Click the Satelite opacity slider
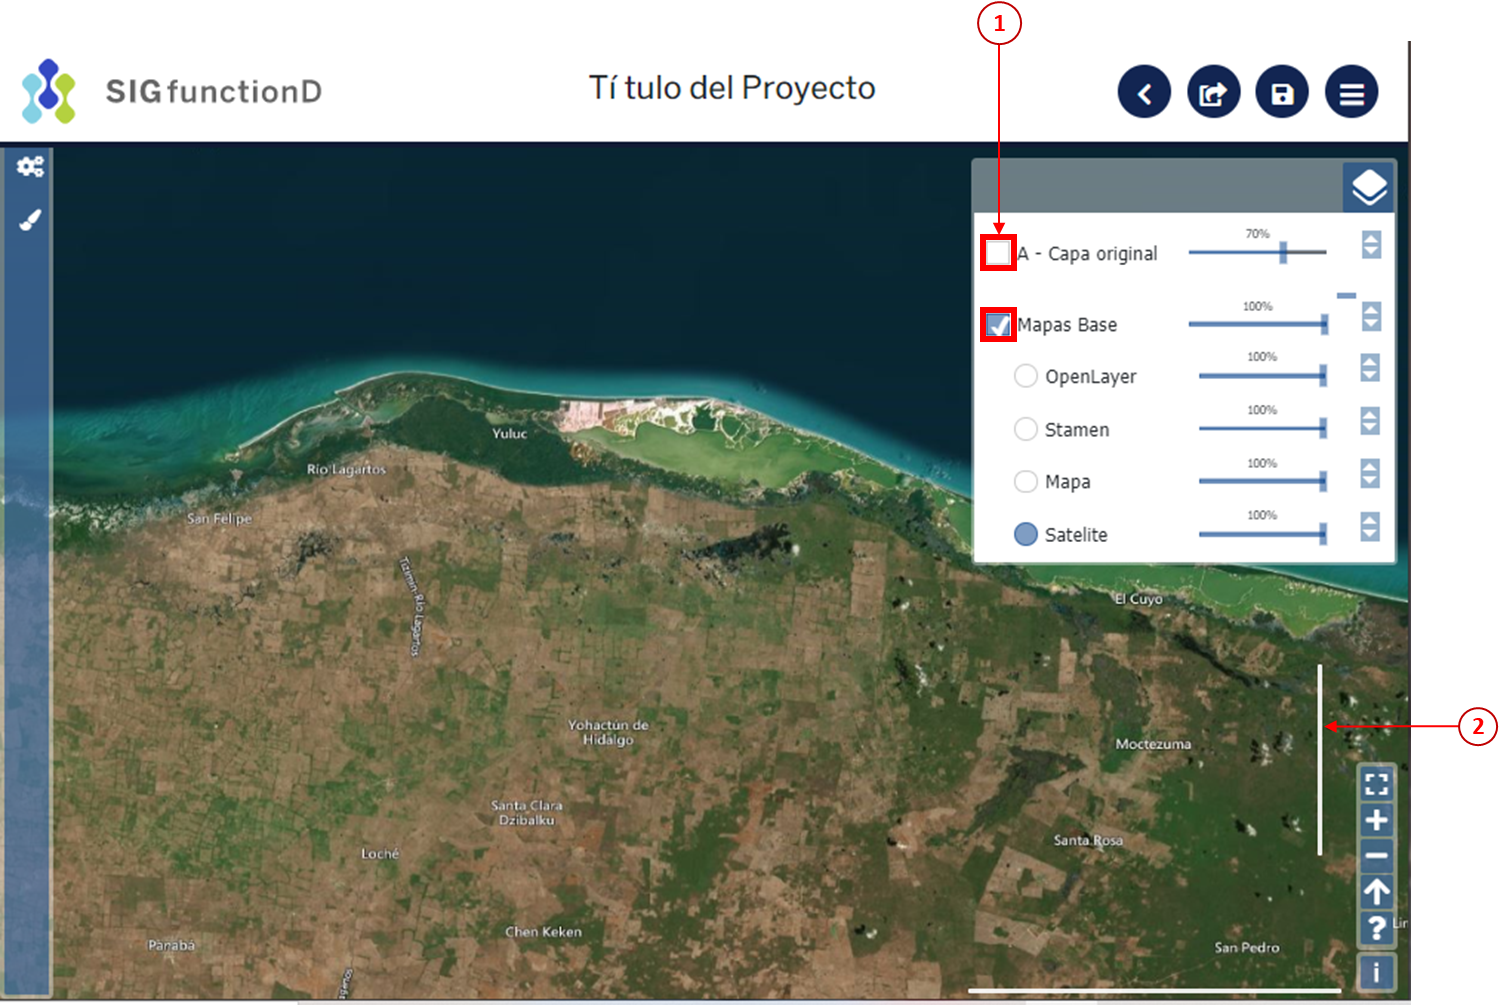Image resolution: width=1500 pixels, height=1005 pixels. 1263,534
